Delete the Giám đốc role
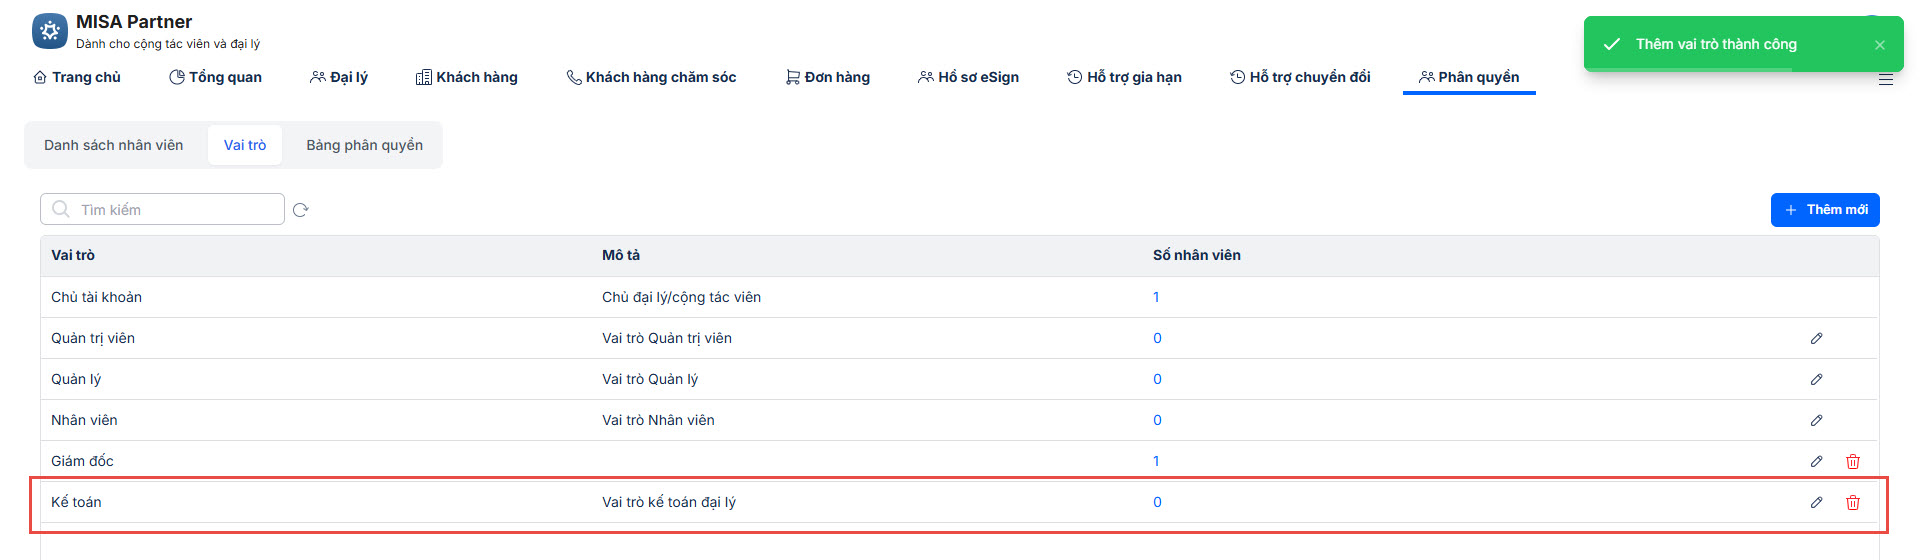 point(1852,462)
